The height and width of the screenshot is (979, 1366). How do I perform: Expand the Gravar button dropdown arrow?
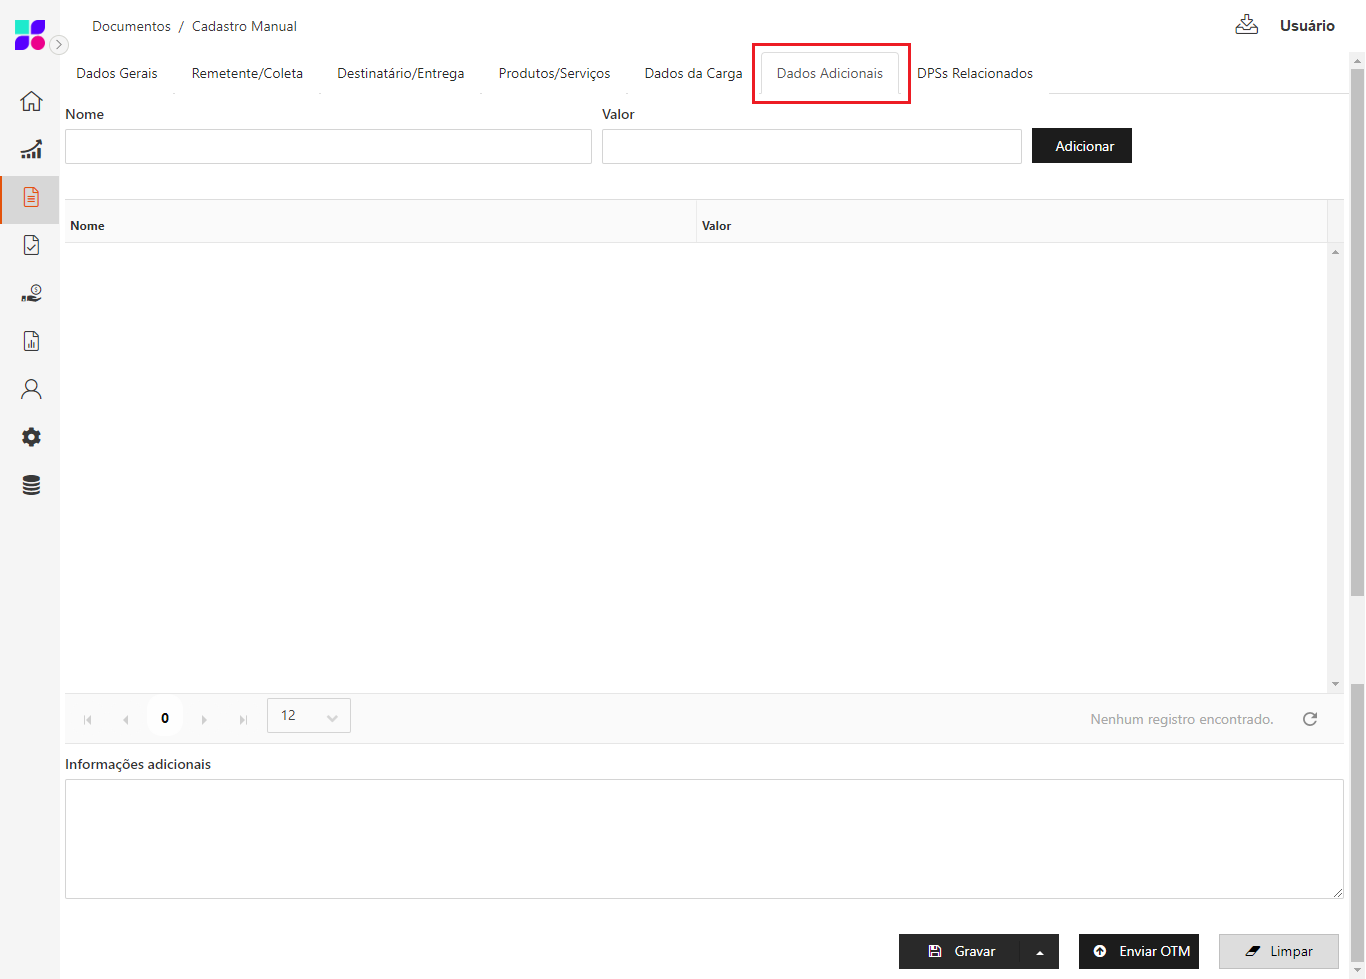(x=1040, y=952)
